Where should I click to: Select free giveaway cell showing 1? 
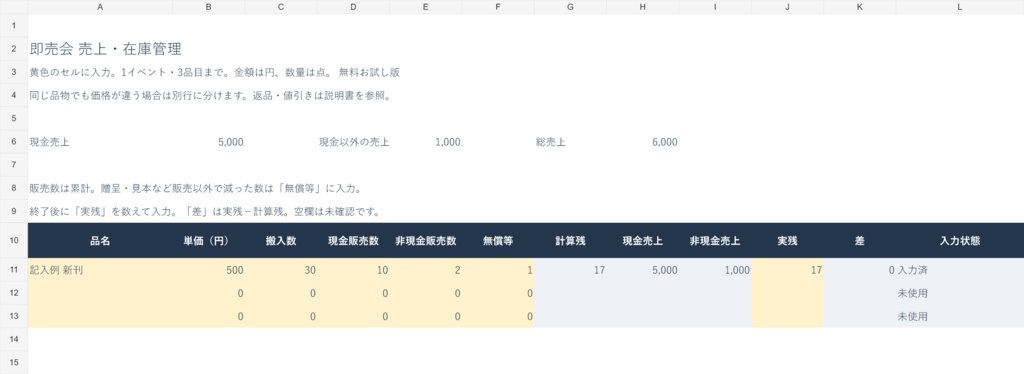click(498, 270)
